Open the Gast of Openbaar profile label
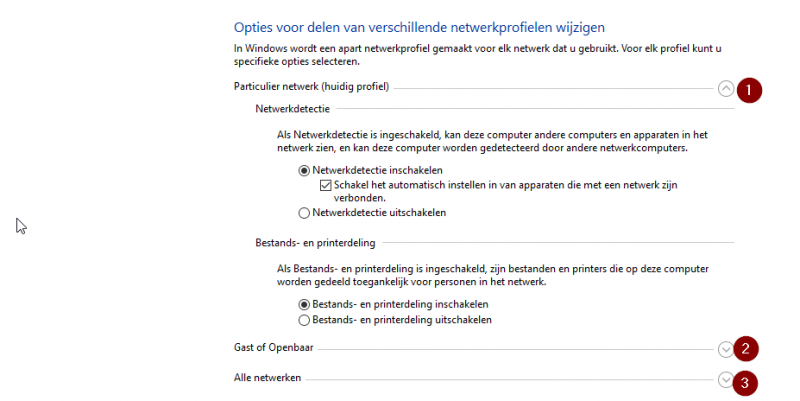Viewport: 800px width, 401px height. (275, 347)
